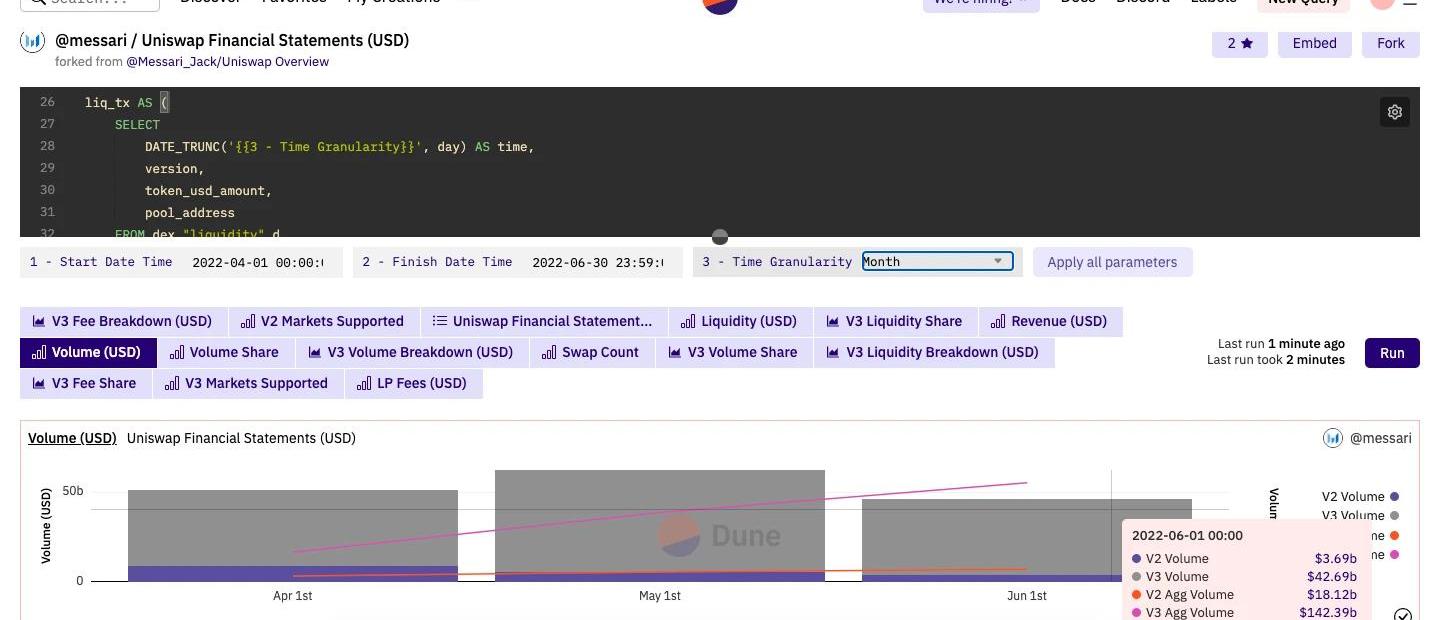This screenshot has height=620, width=1436.
Task: Toggle the V2 Volume series in the legend
Action: (x=1360, y=497)
